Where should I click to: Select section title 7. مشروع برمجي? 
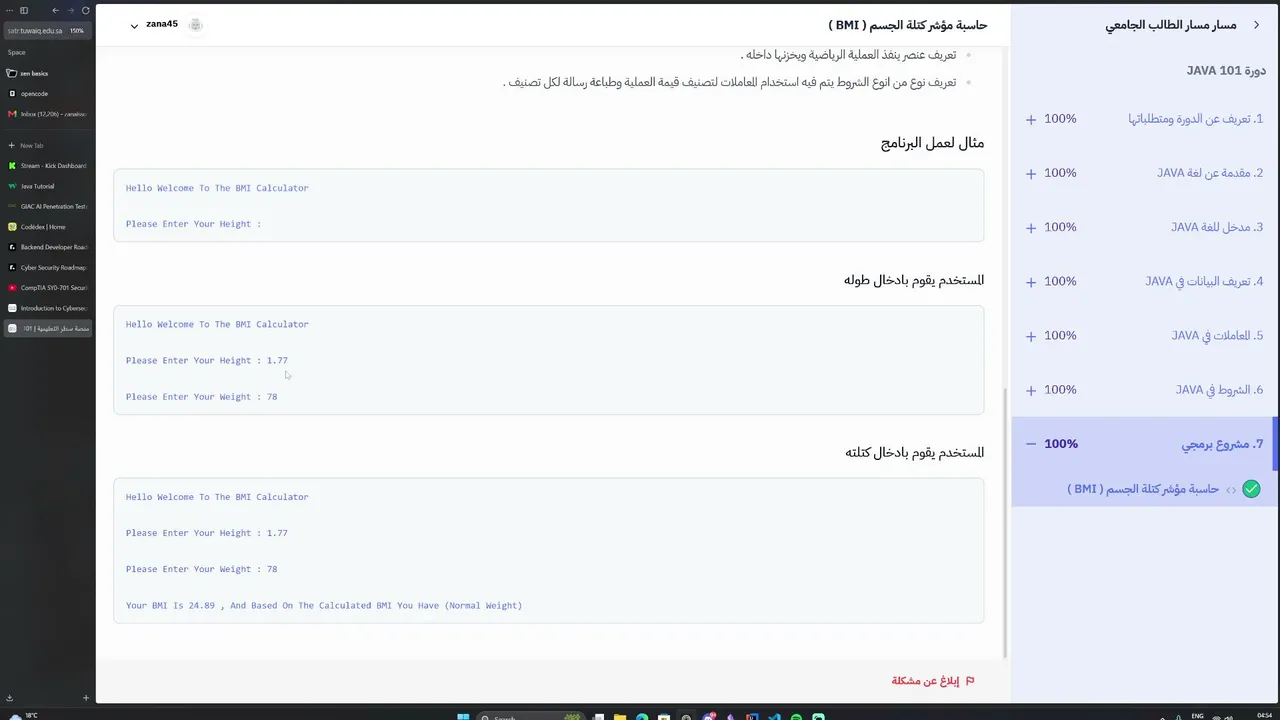point(1223,444)
